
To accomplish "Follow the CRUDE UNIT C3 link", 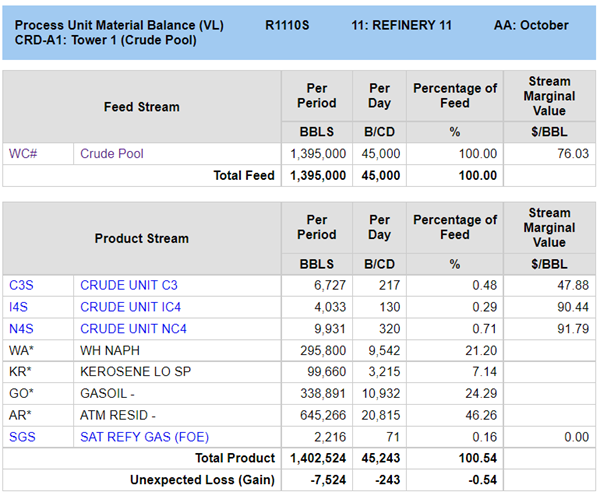I will click(131, 285).
